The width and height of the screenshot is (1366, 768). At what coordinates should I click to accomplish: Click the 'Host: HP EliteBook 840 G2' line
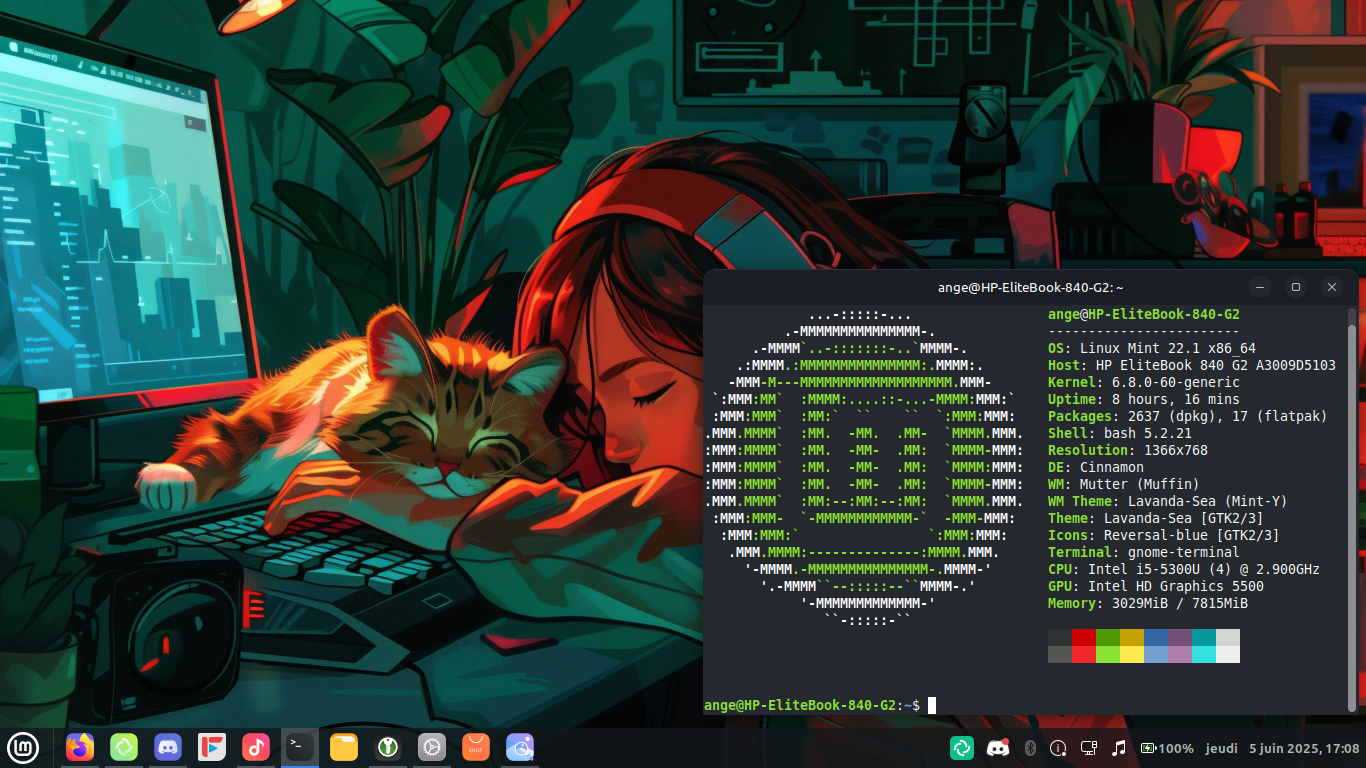coord(1192,365)
